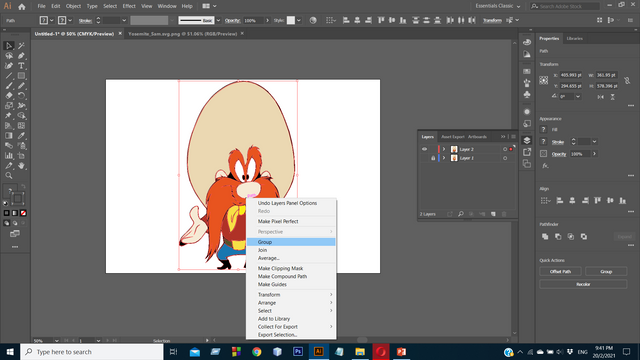The width and height of the screenshot is (640, 360).
Task: Expand Layer 1 disclosure arrow
Action: [x=444, y=158]
